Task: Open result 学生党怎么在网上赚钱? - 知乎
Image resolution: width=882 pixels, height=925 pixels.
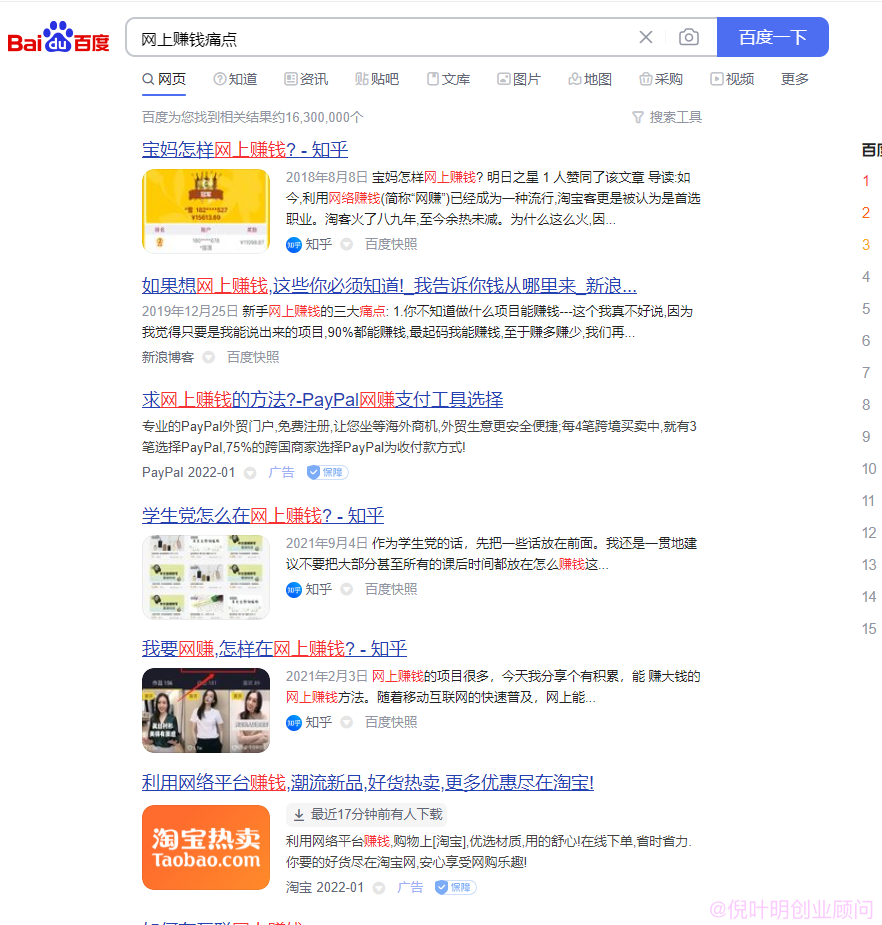Action: pos(263,516)
